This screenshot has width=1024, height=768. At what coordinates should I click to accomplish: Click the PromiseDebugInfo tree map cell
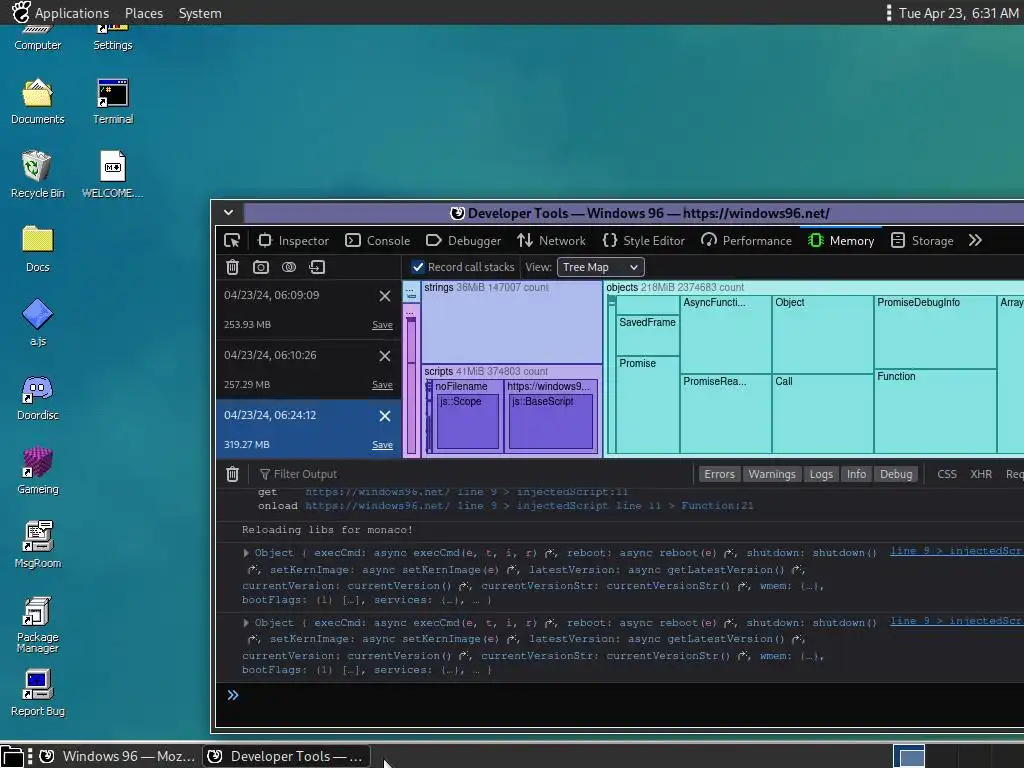[x=935, y=332]
